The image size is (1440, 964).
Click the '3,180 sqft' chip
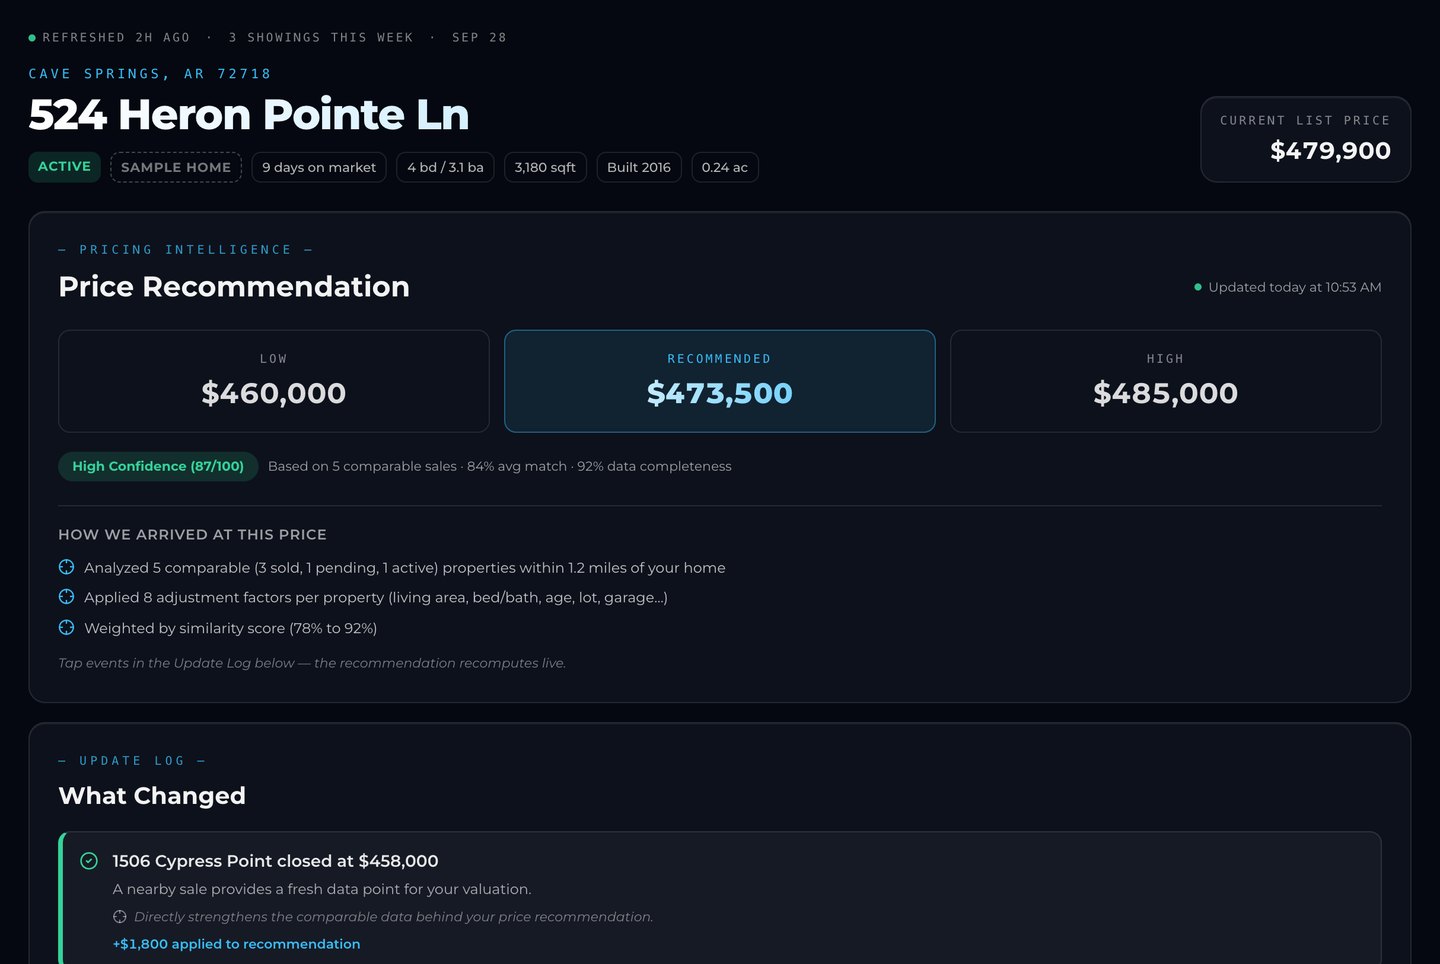click(545, 167)
